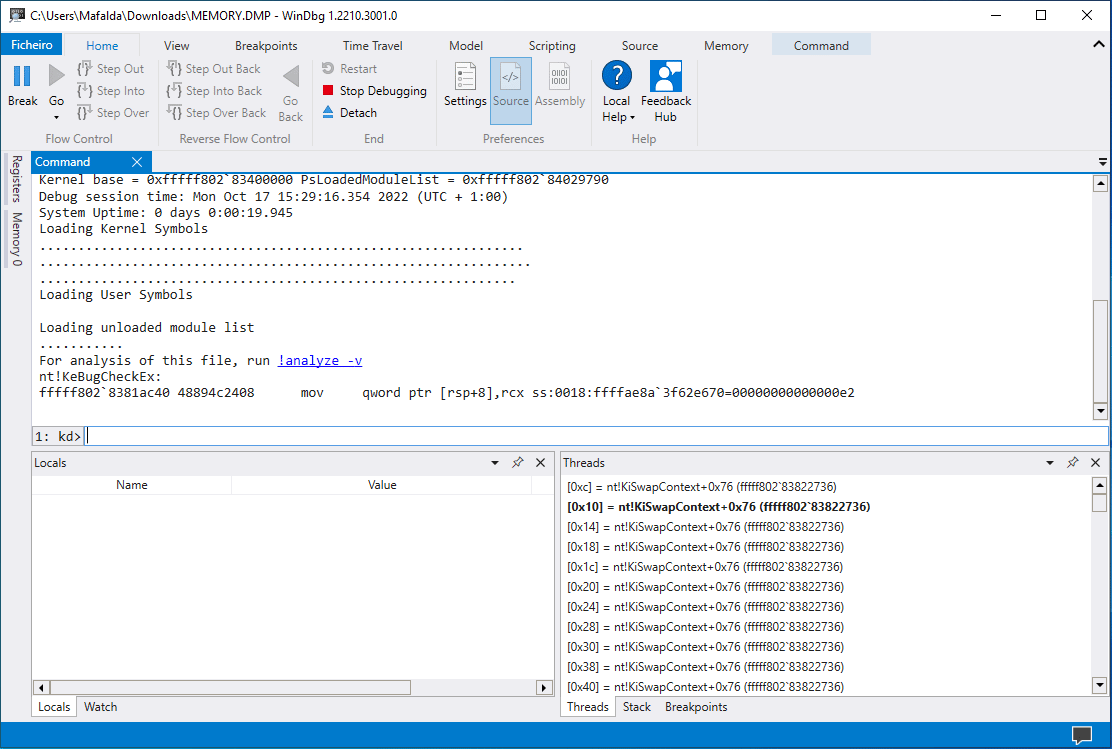Pin the Locals panel
The height and width of the screenshot is (750, 1112).
click(518, 463)
